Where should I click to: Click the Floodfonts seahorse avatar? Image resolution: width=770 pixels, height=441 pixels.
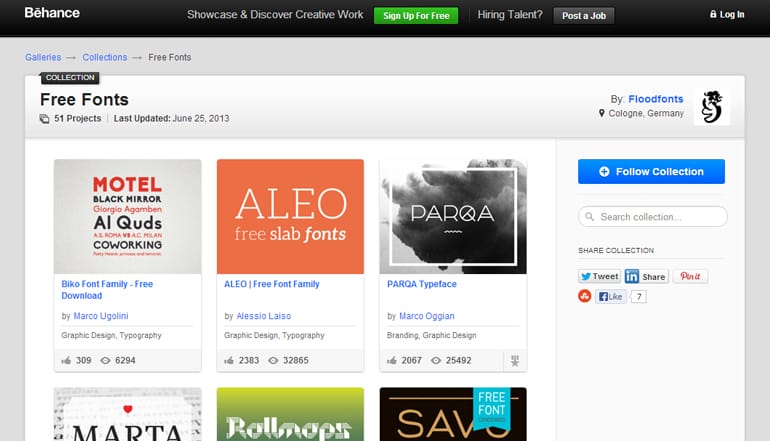point(711,107)
